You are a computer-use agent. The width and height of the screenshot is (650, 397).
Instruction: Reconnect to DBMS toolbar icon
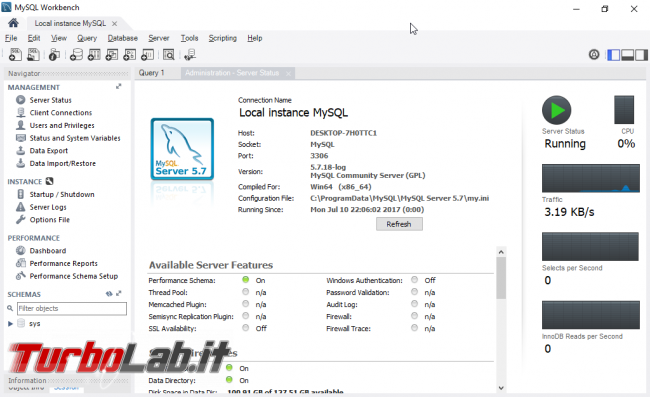190,55
